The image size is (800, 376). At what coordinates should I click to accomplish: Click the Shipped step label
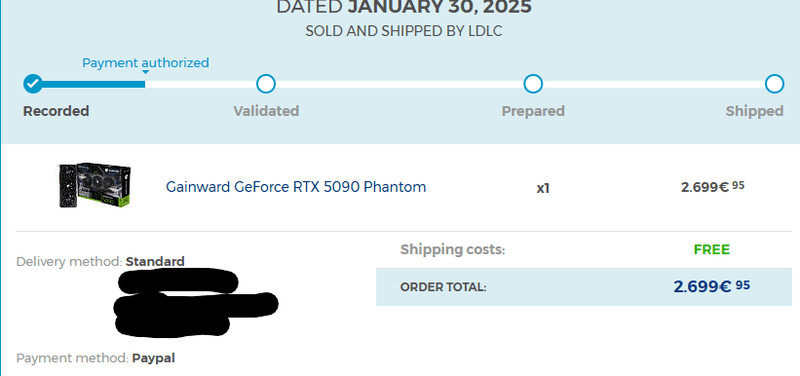[x=754, y=111]
